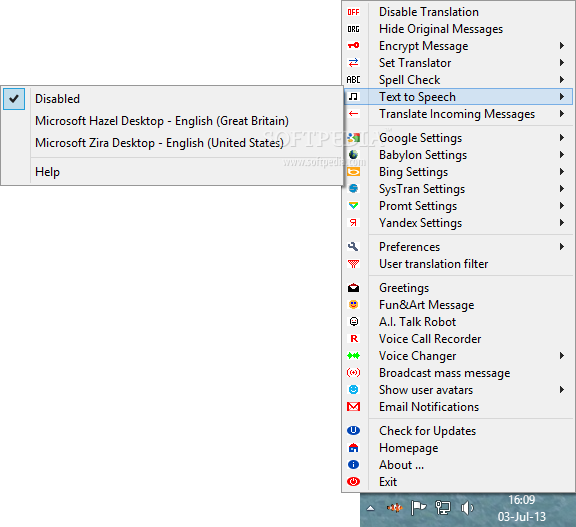Choose User translation filter
Screen dimensions: 576x527
[458, 264]
